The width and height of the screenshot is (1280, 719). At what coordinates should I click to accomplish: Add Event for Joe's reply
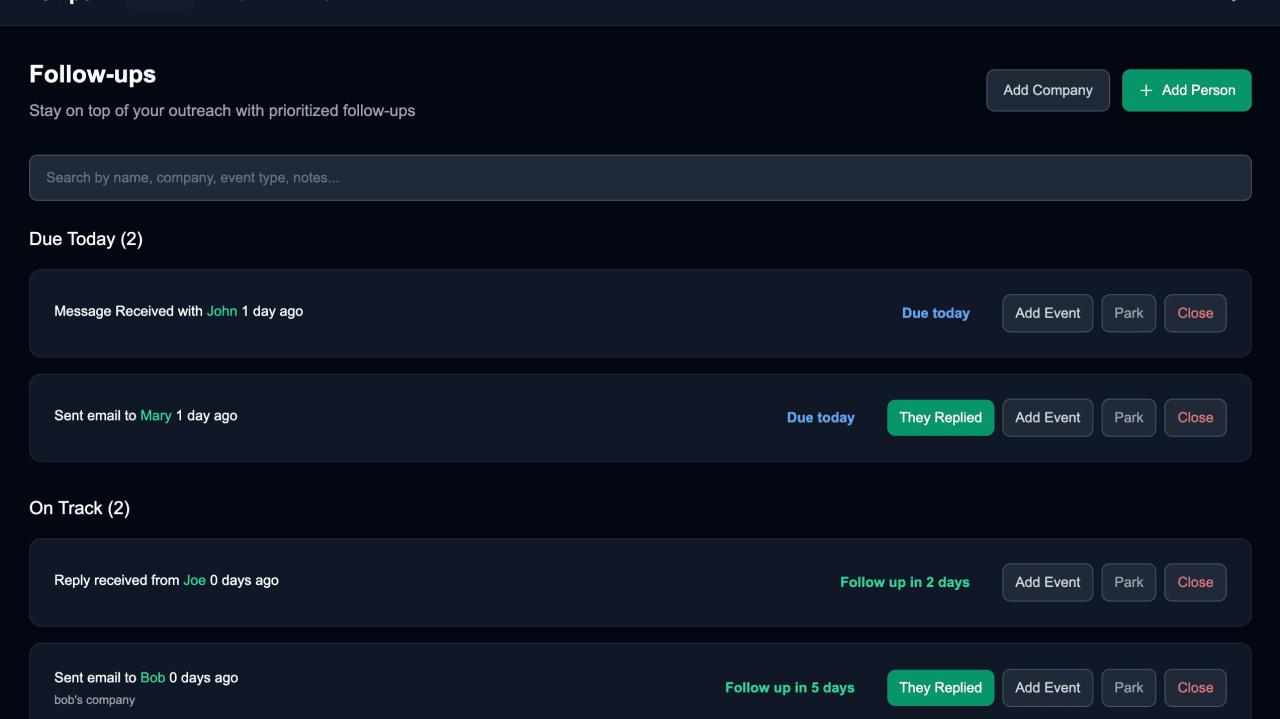point(1047,582)
